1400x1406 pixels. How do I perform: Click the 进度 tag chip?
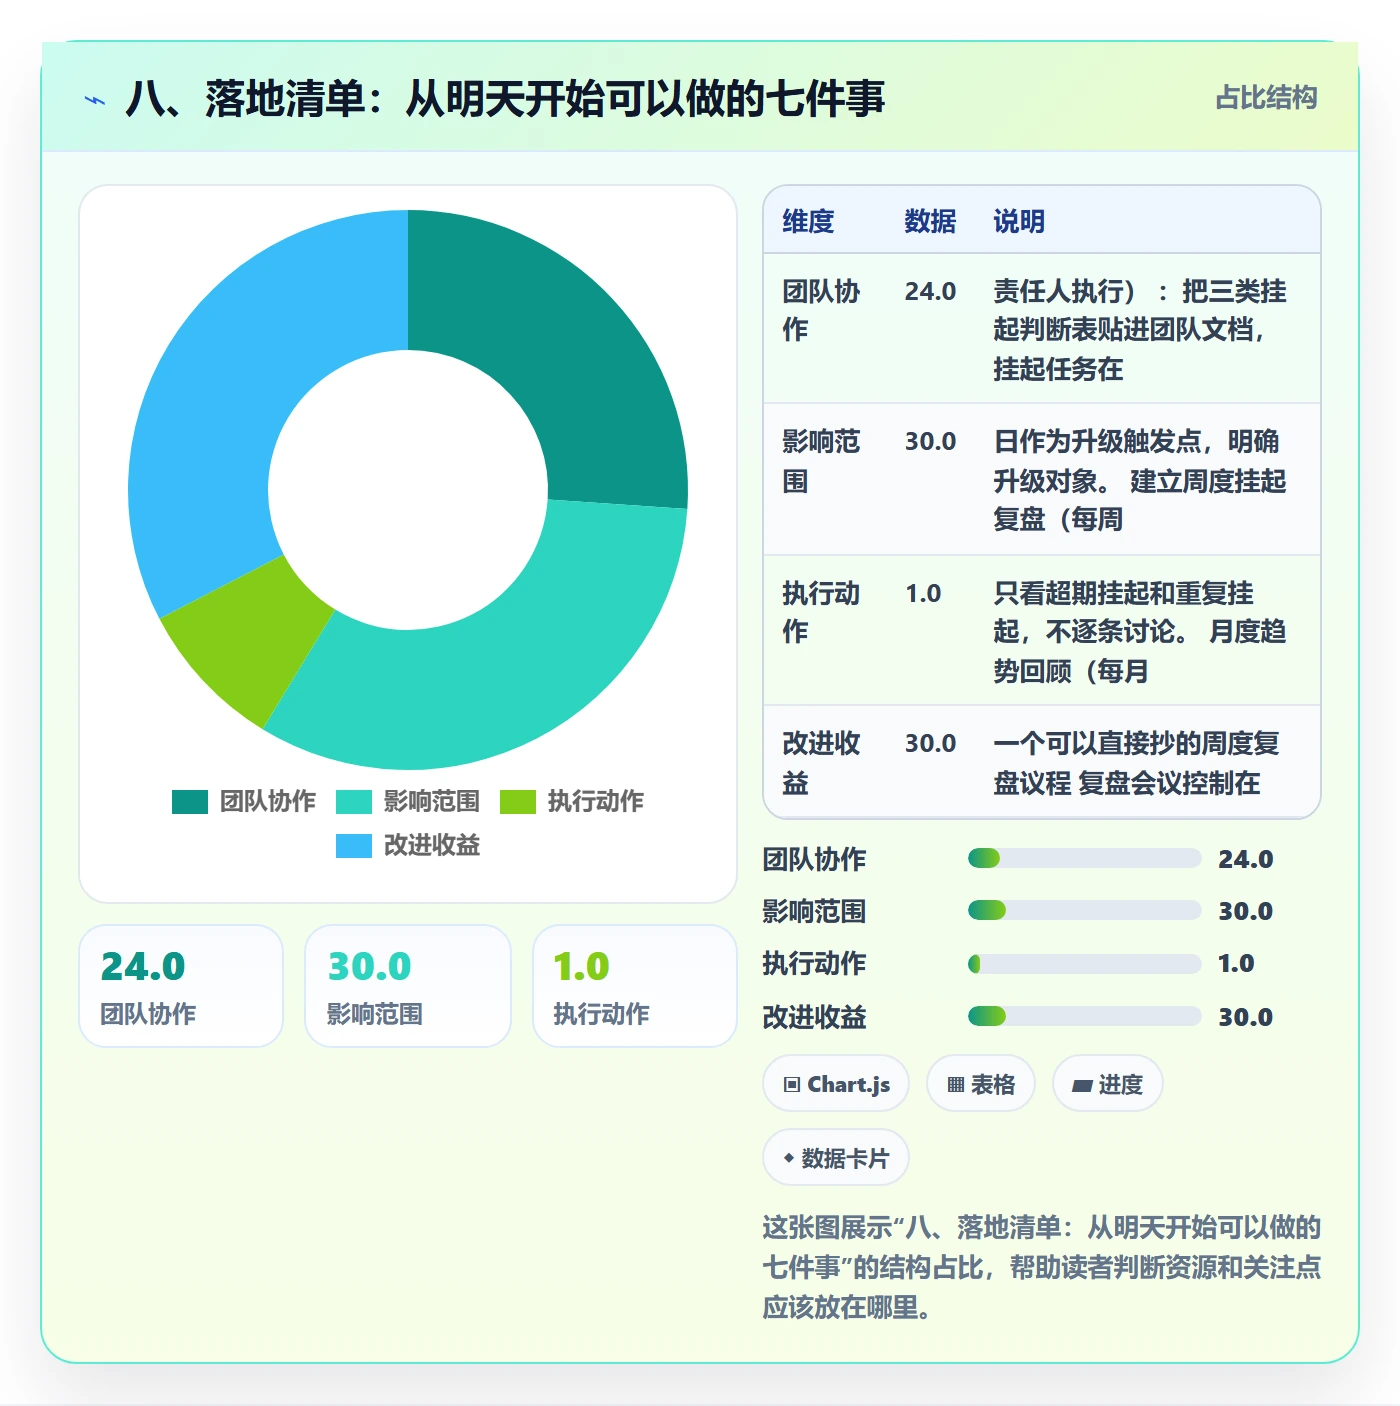1108,1084
